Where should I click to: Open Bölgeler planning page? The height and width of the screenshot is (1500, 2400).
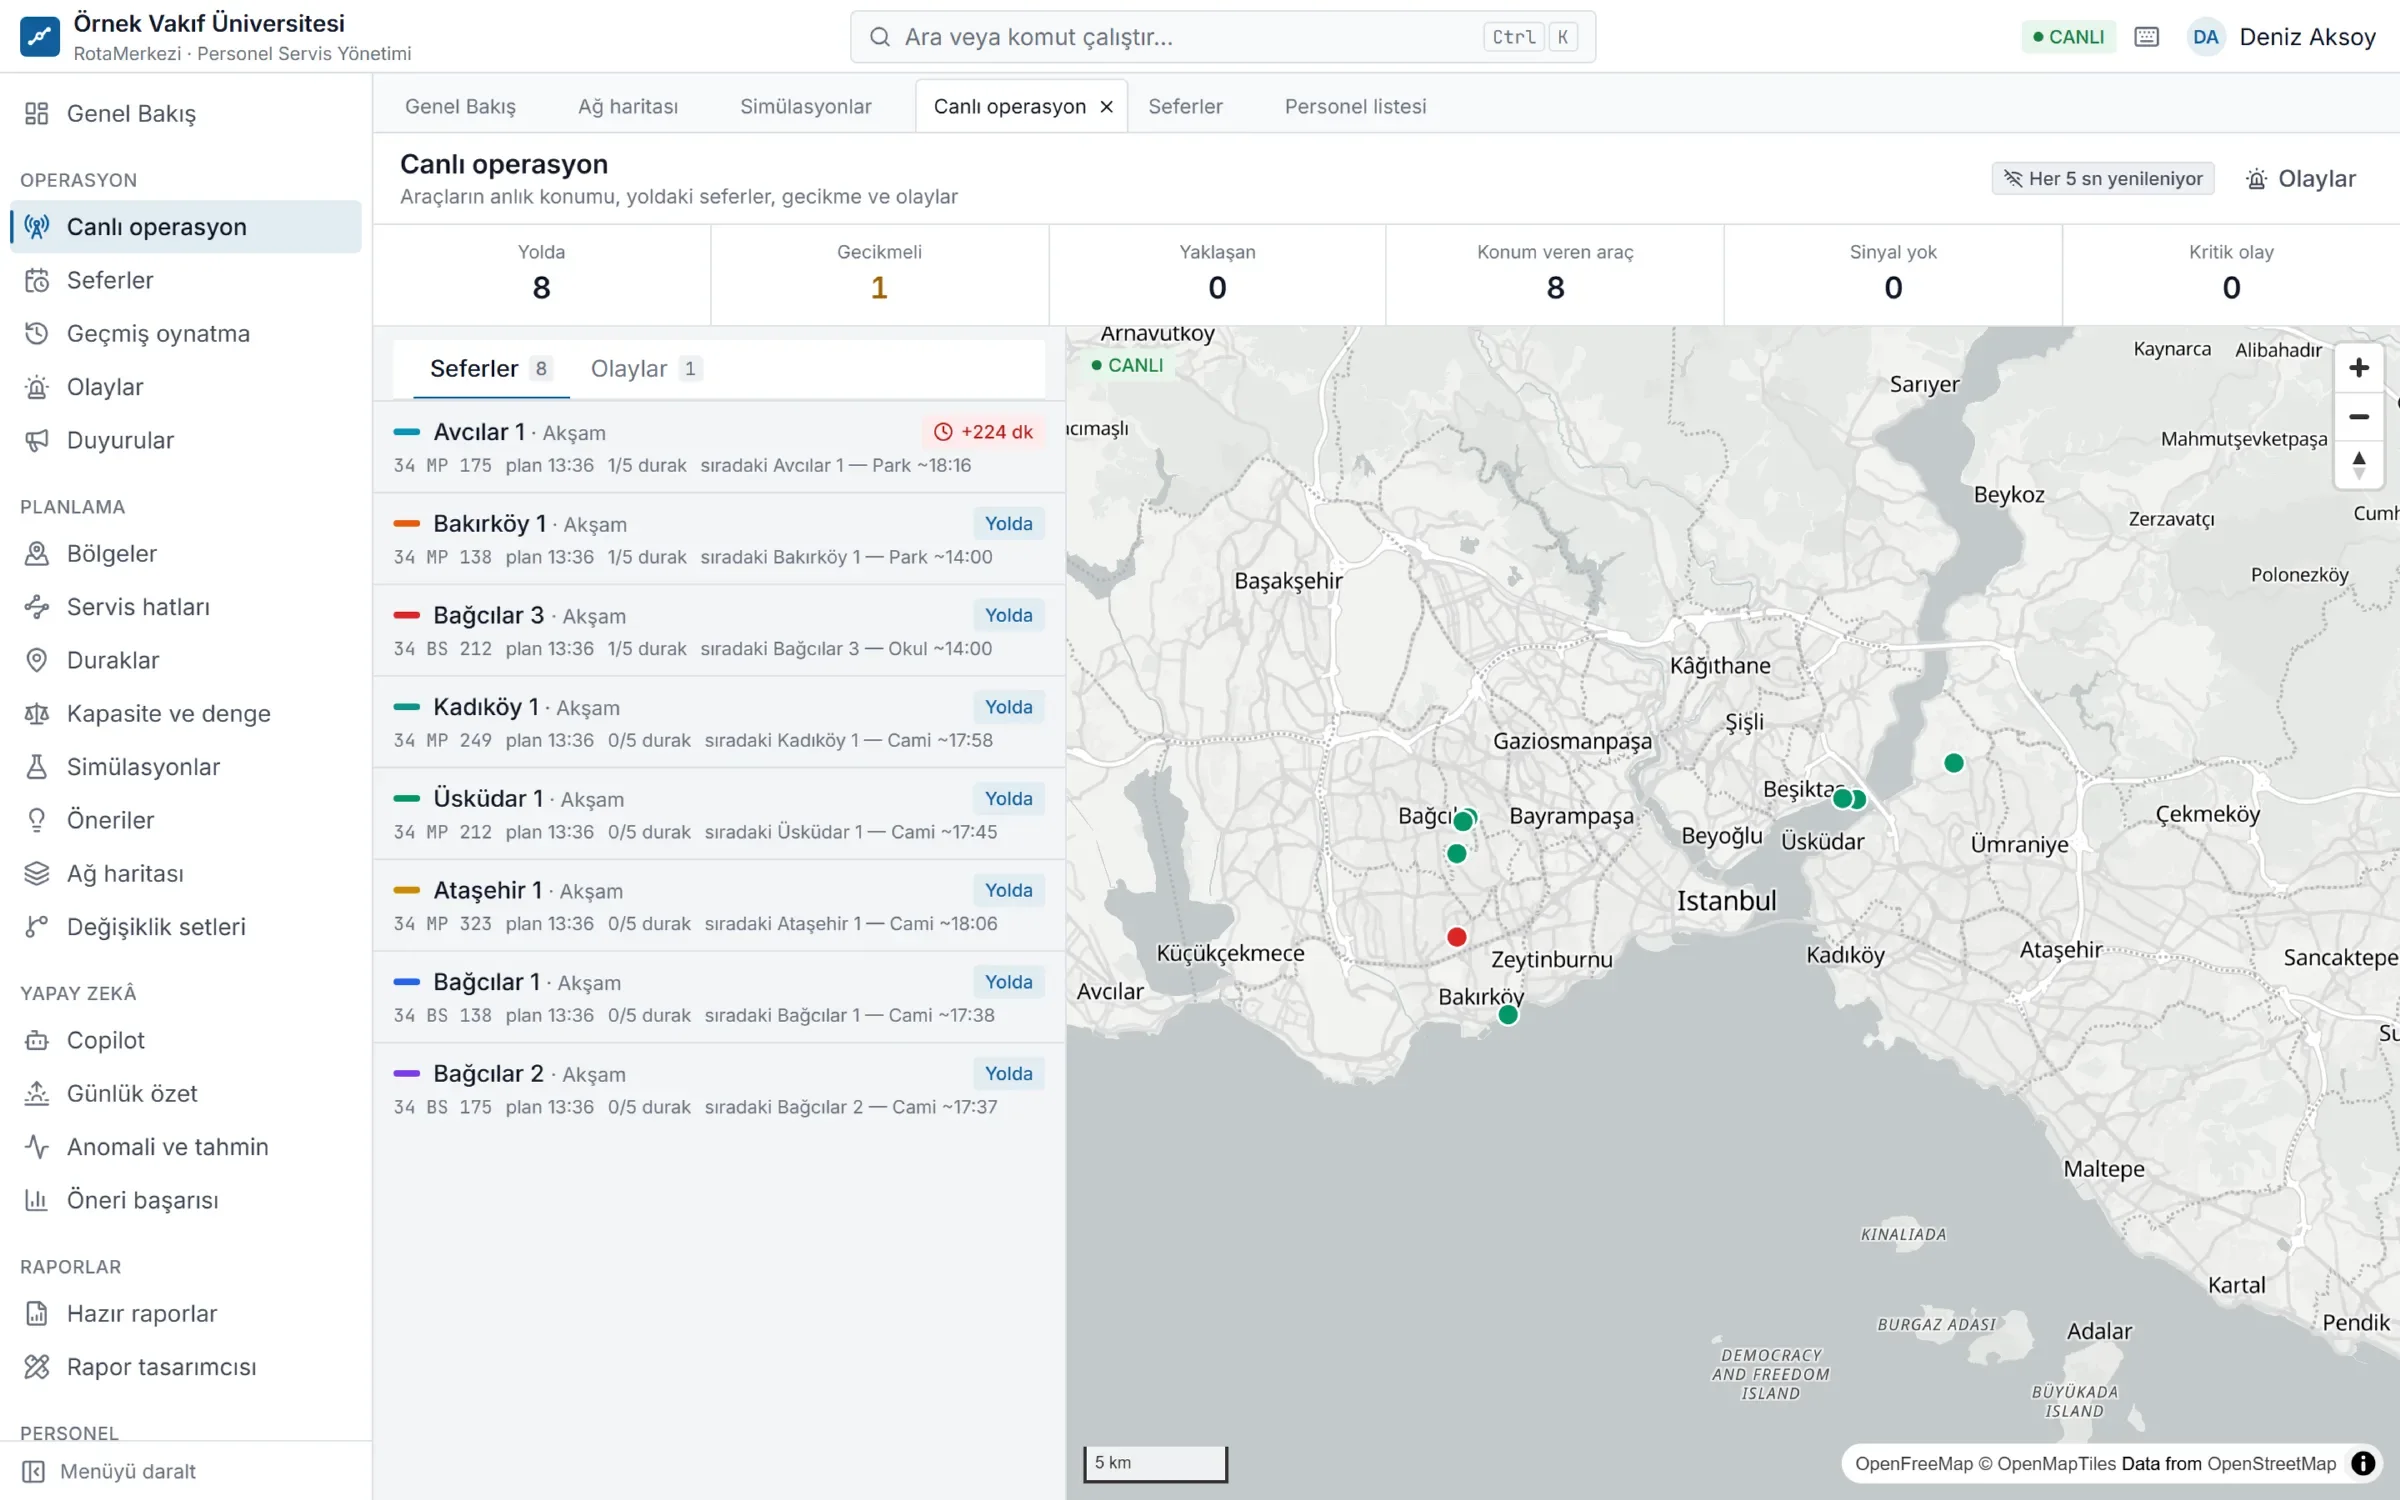186,553
